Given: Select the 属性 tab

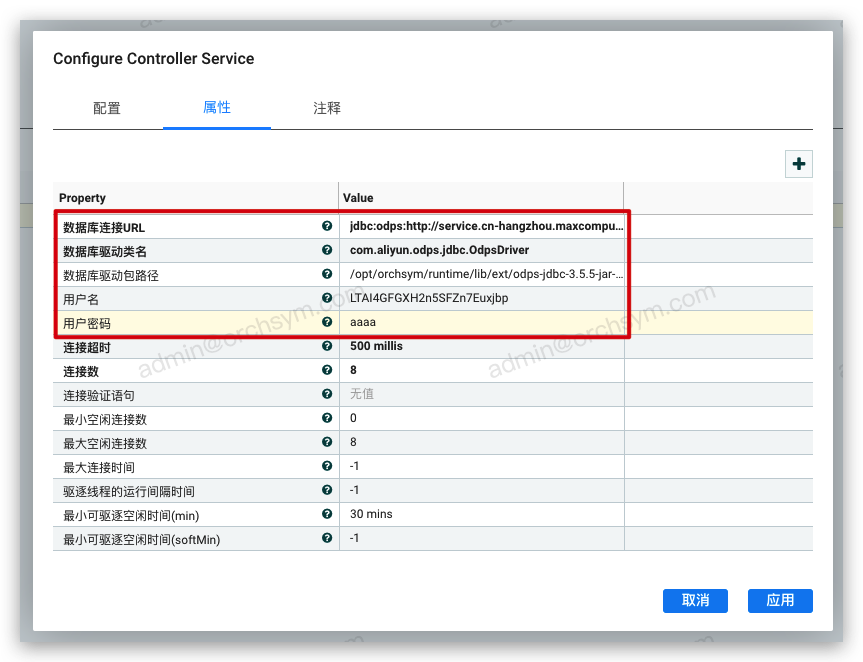Looking at the screenshot, I should coord(217,107).
